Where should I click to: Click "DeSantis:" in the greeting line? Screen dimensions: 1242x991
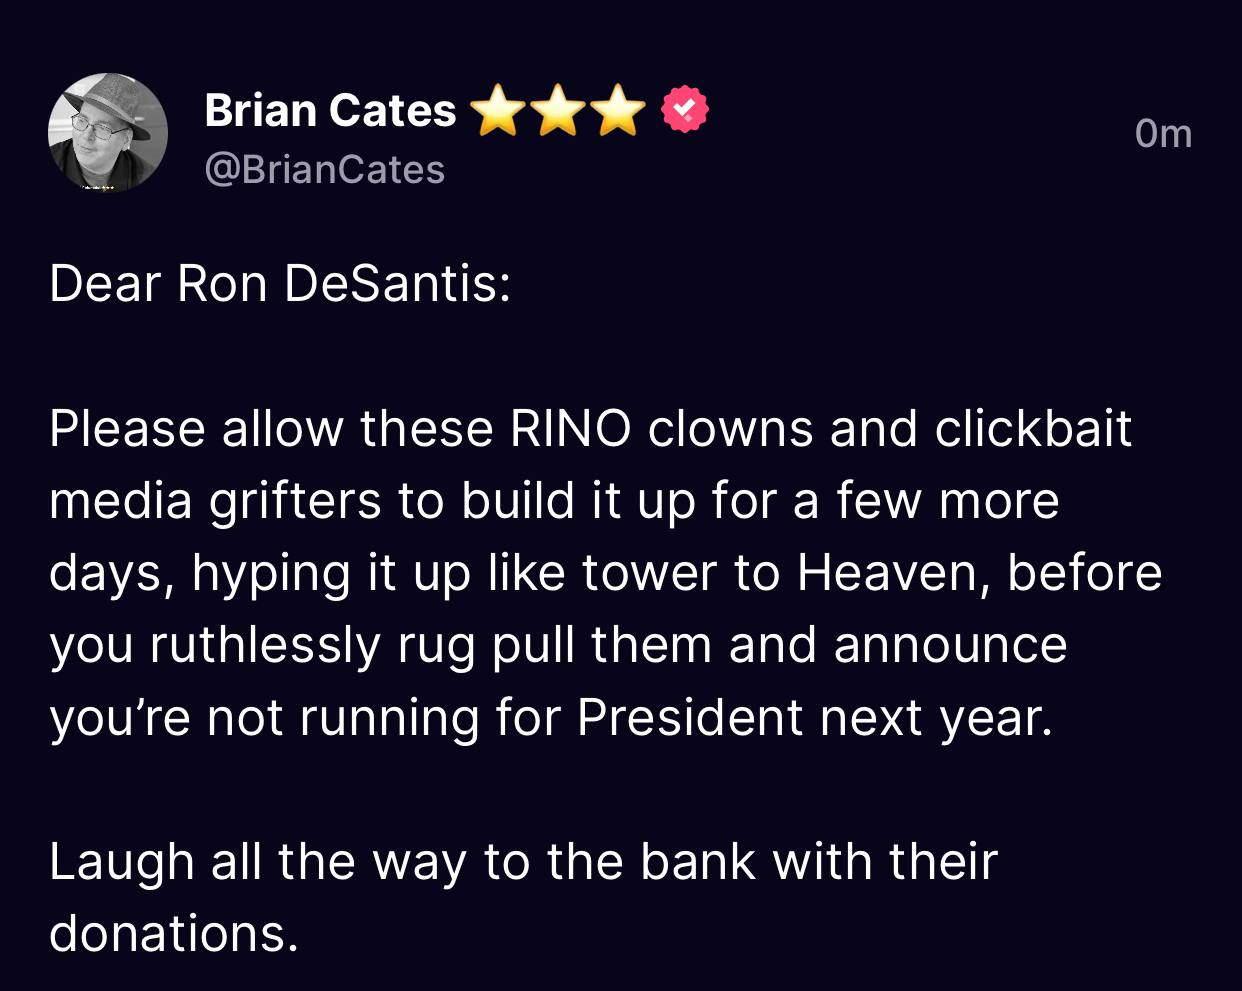397,284
